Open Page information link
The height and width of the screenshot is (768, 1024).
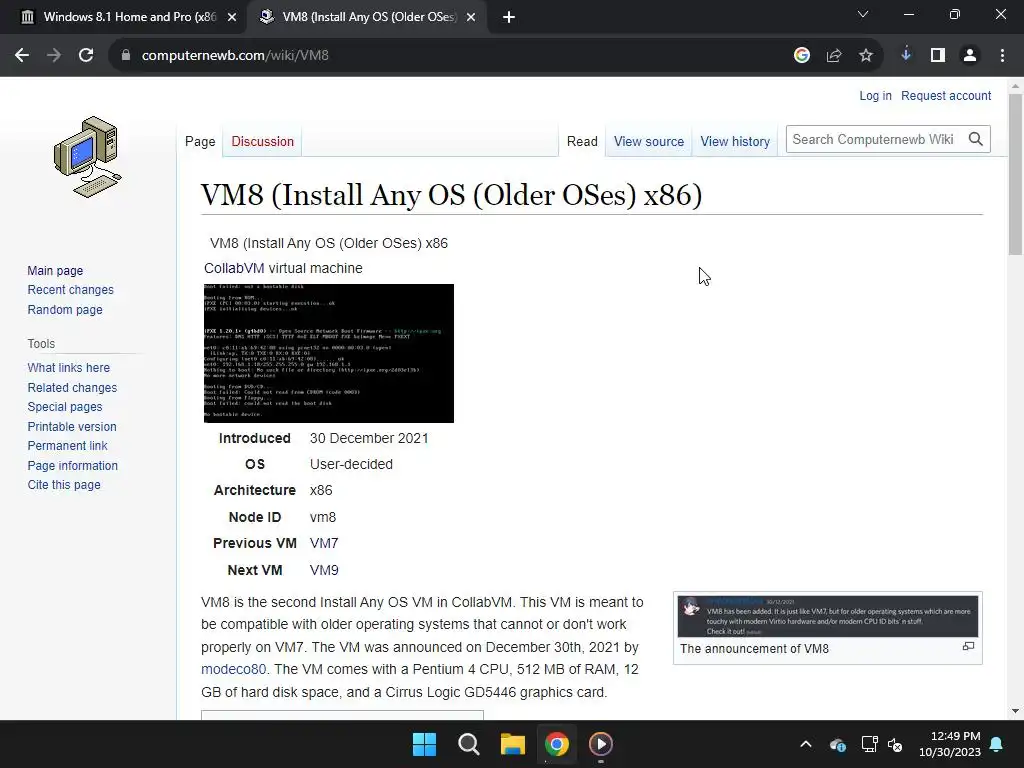(72, 466)
